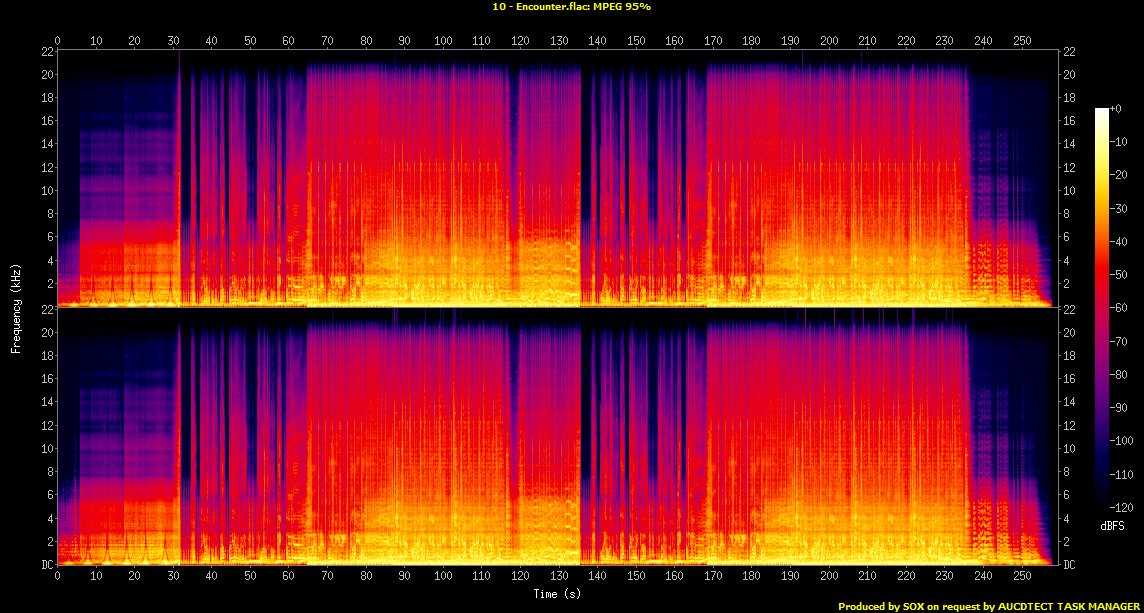Click the 150 mark on the bottom time axis
Image resolution: width=1144 pixels, height=613 pixels.
tap(635, 576)
